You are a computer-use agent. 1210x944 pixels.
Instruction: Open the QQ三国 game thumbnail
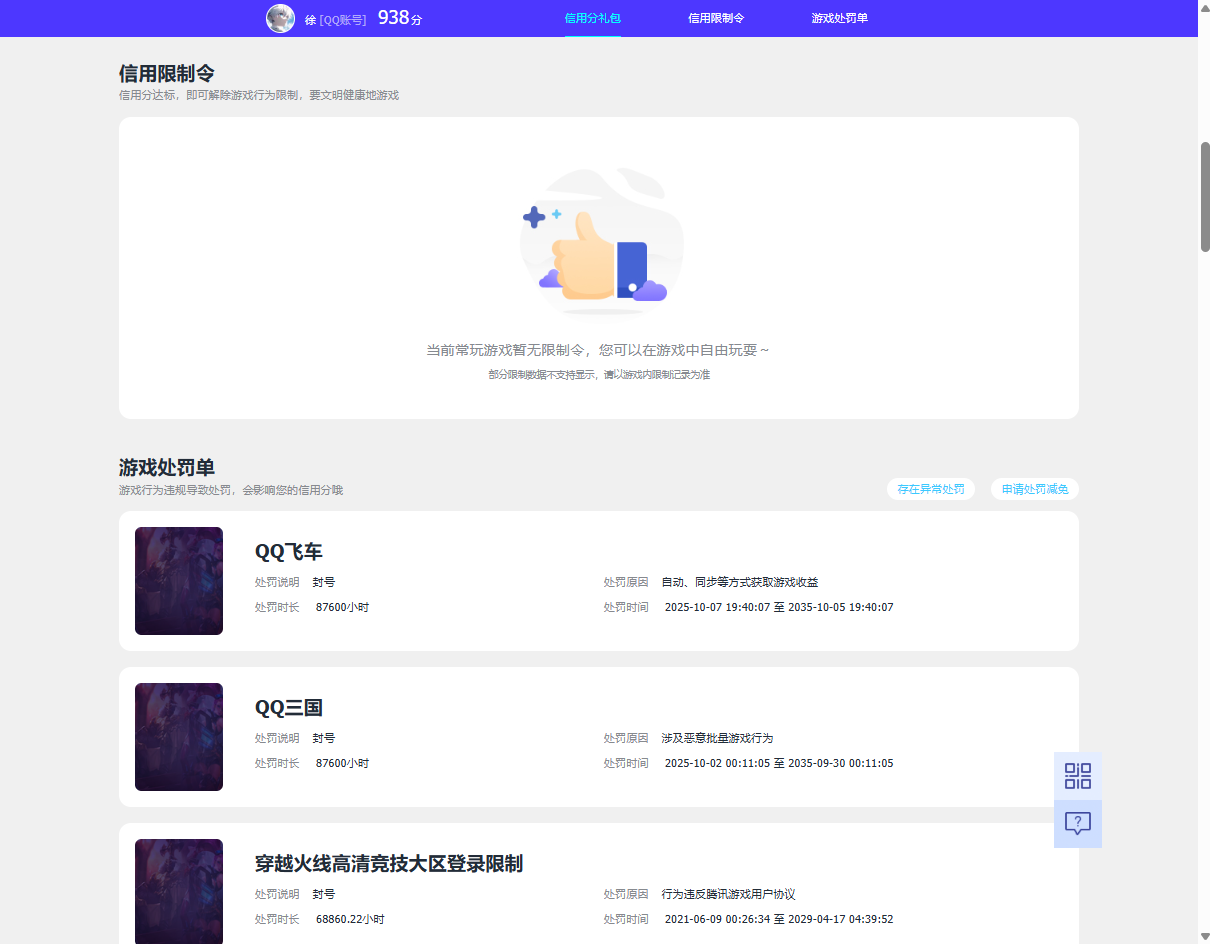pos(179,737)
